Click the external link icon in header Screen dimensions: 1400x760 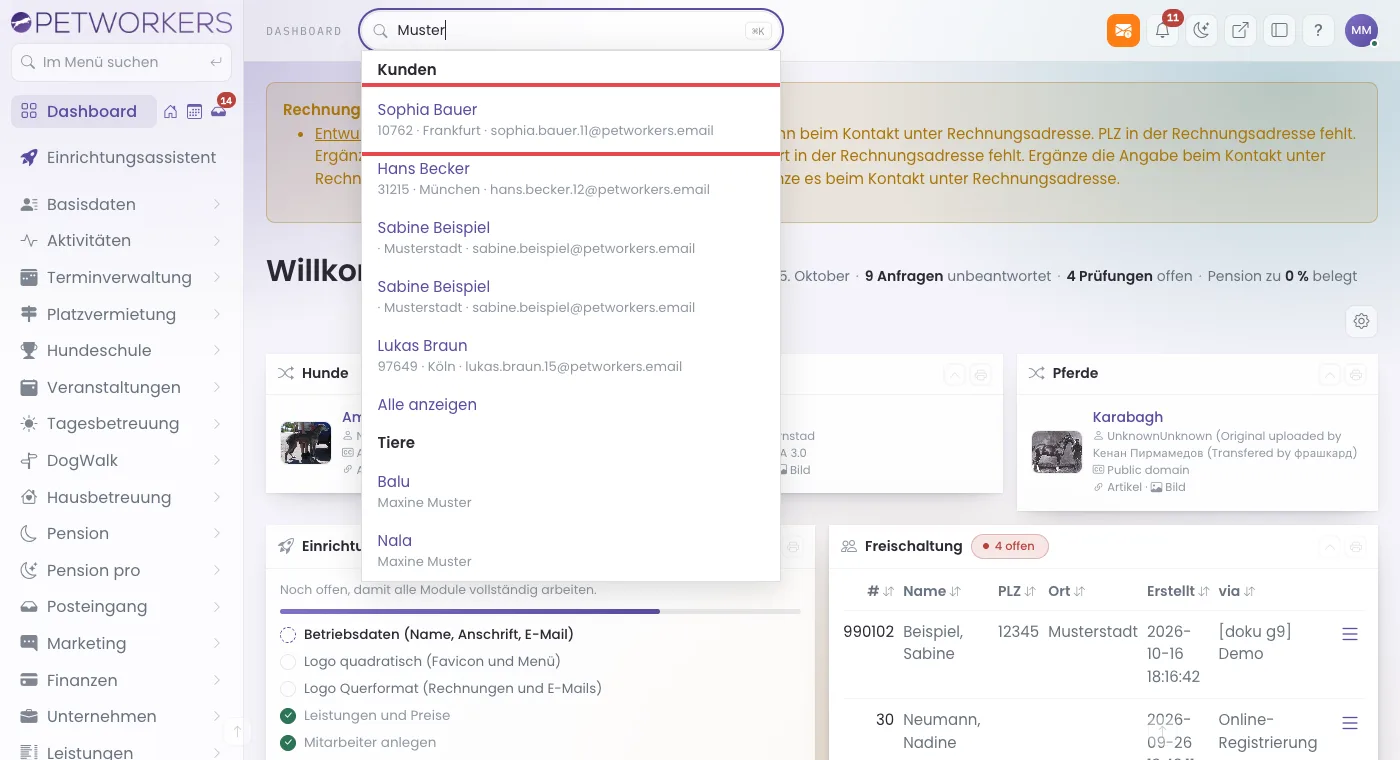click(1240, 30)
